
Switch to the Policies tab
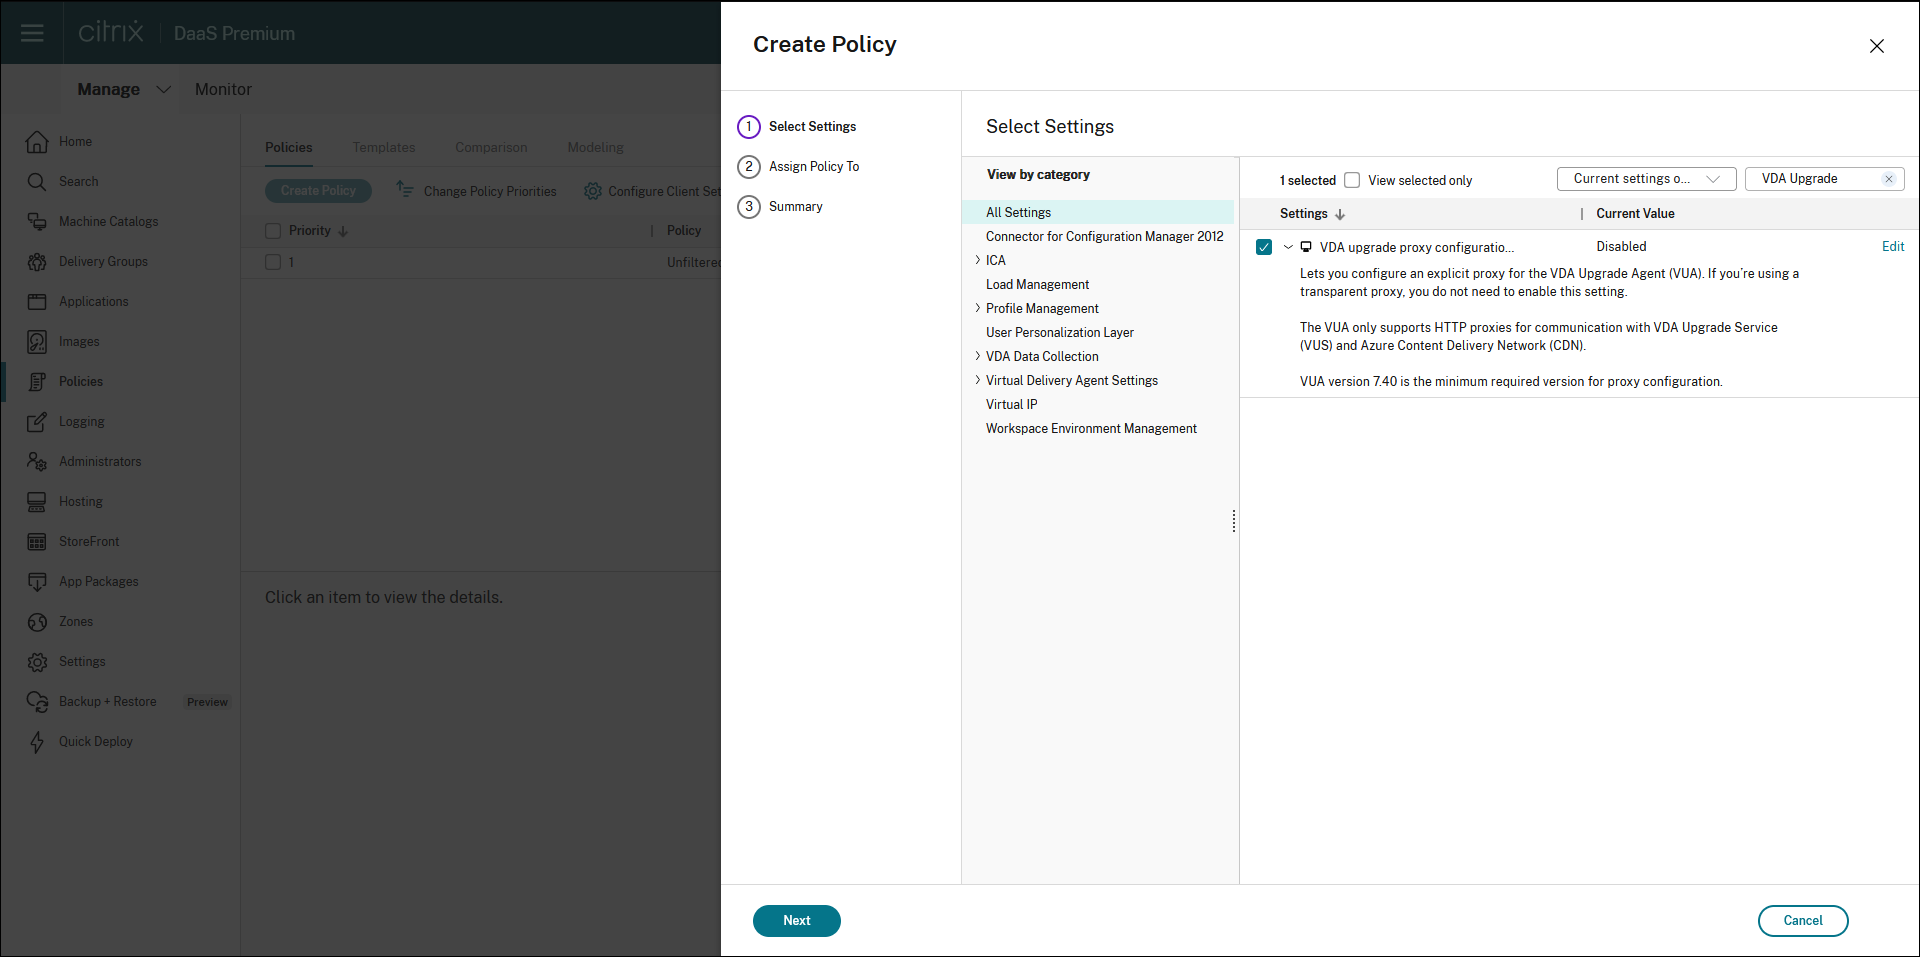289,147
